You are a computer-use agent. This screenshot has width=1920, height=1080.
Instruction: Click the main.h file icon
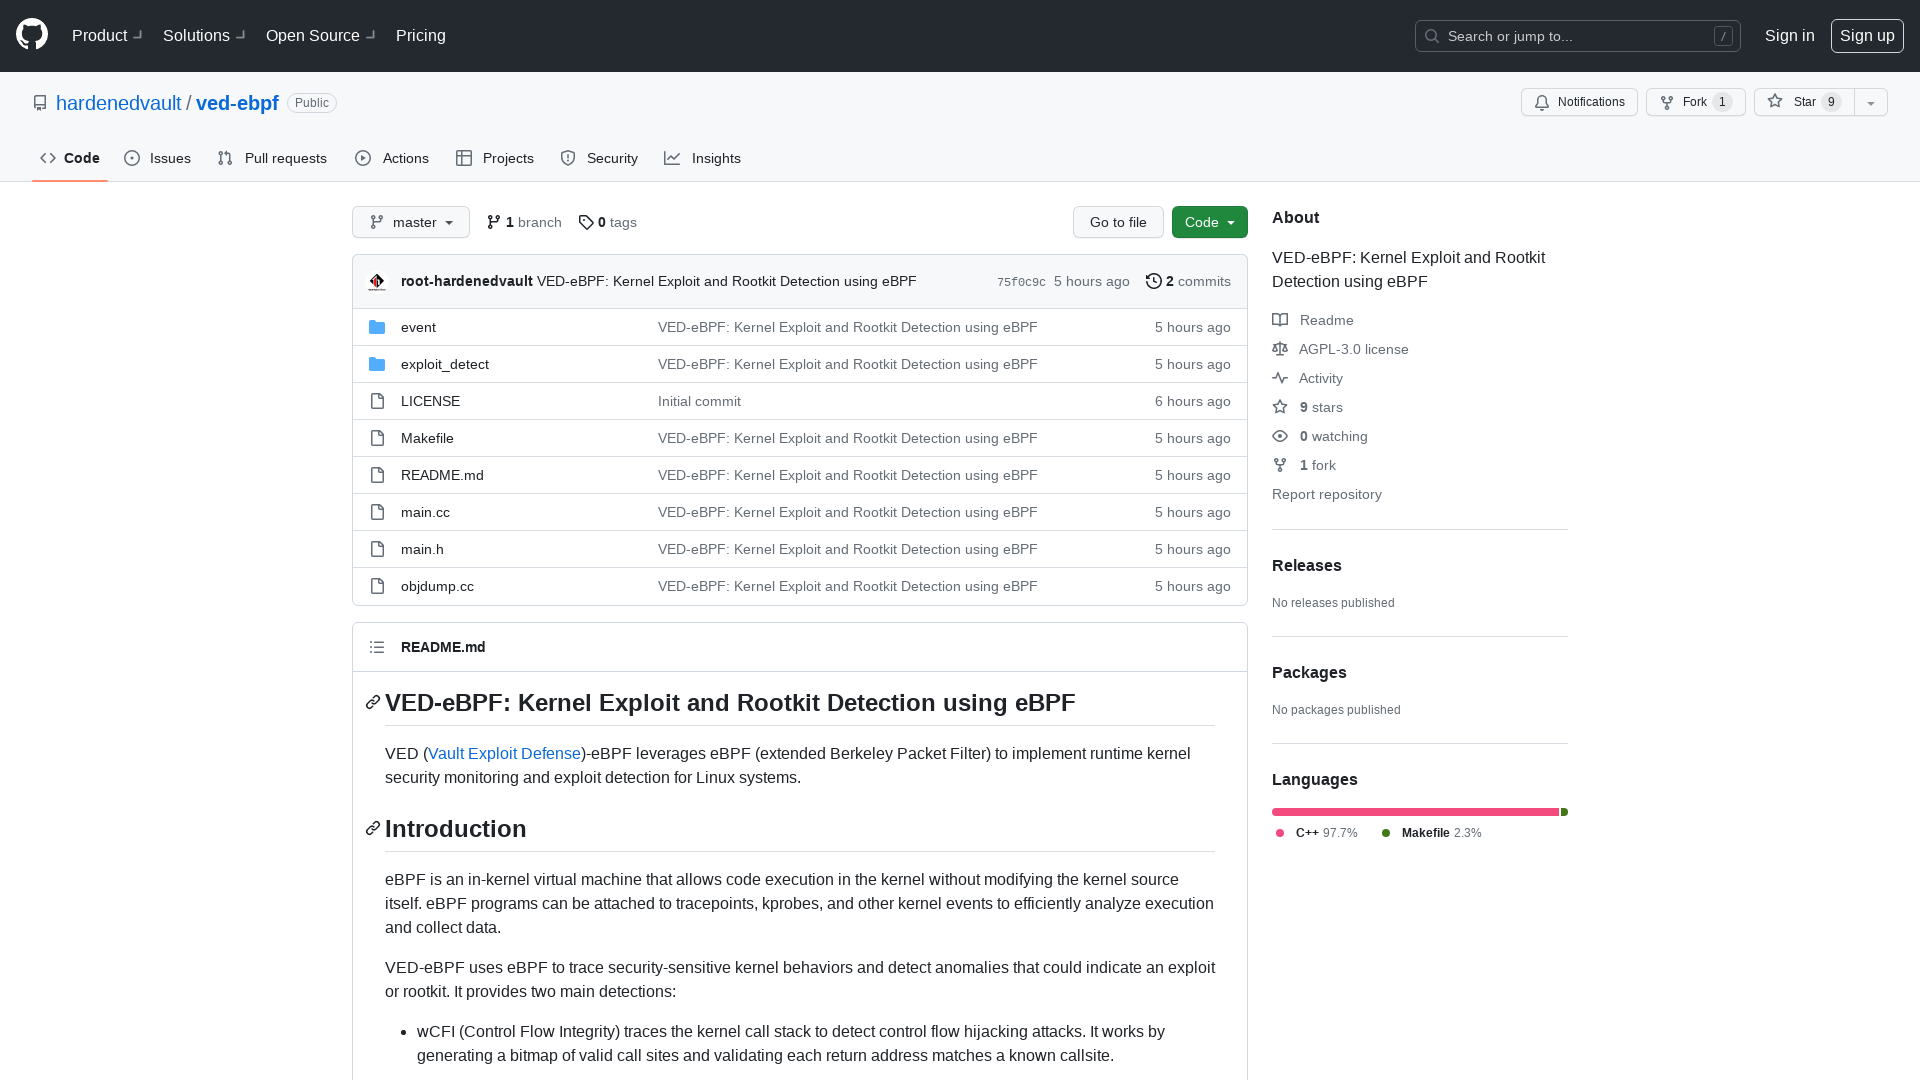(377, 549)
